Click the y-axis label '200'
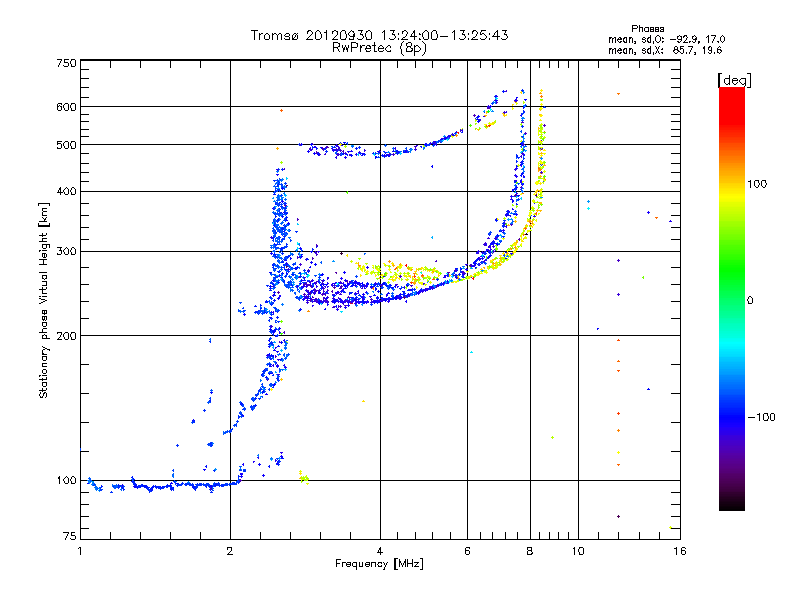 coord(66,336)
